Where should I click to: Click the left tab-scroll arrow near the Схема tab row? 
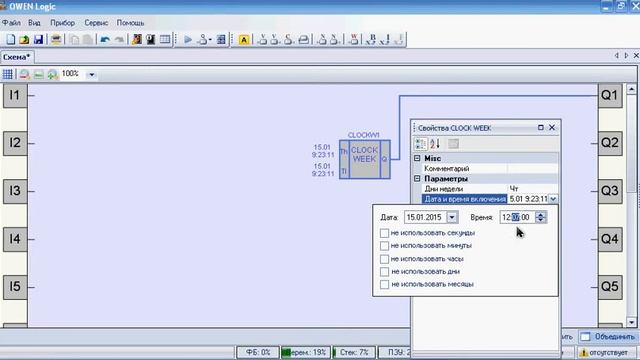(617, 56)
